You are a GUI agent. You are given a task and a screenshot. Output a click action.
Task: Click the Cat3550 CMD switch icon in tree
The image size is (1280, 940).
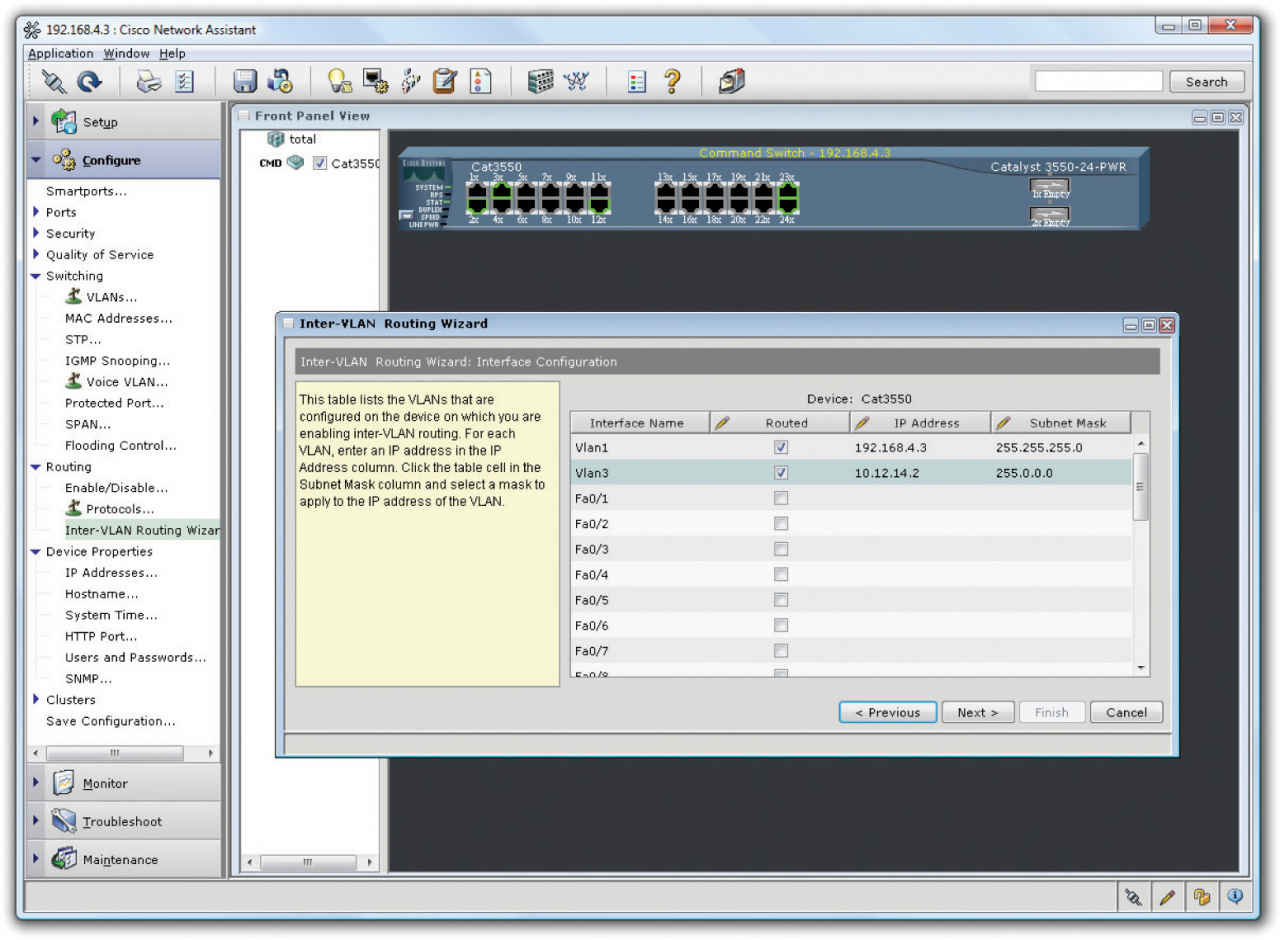pos(296,163)
